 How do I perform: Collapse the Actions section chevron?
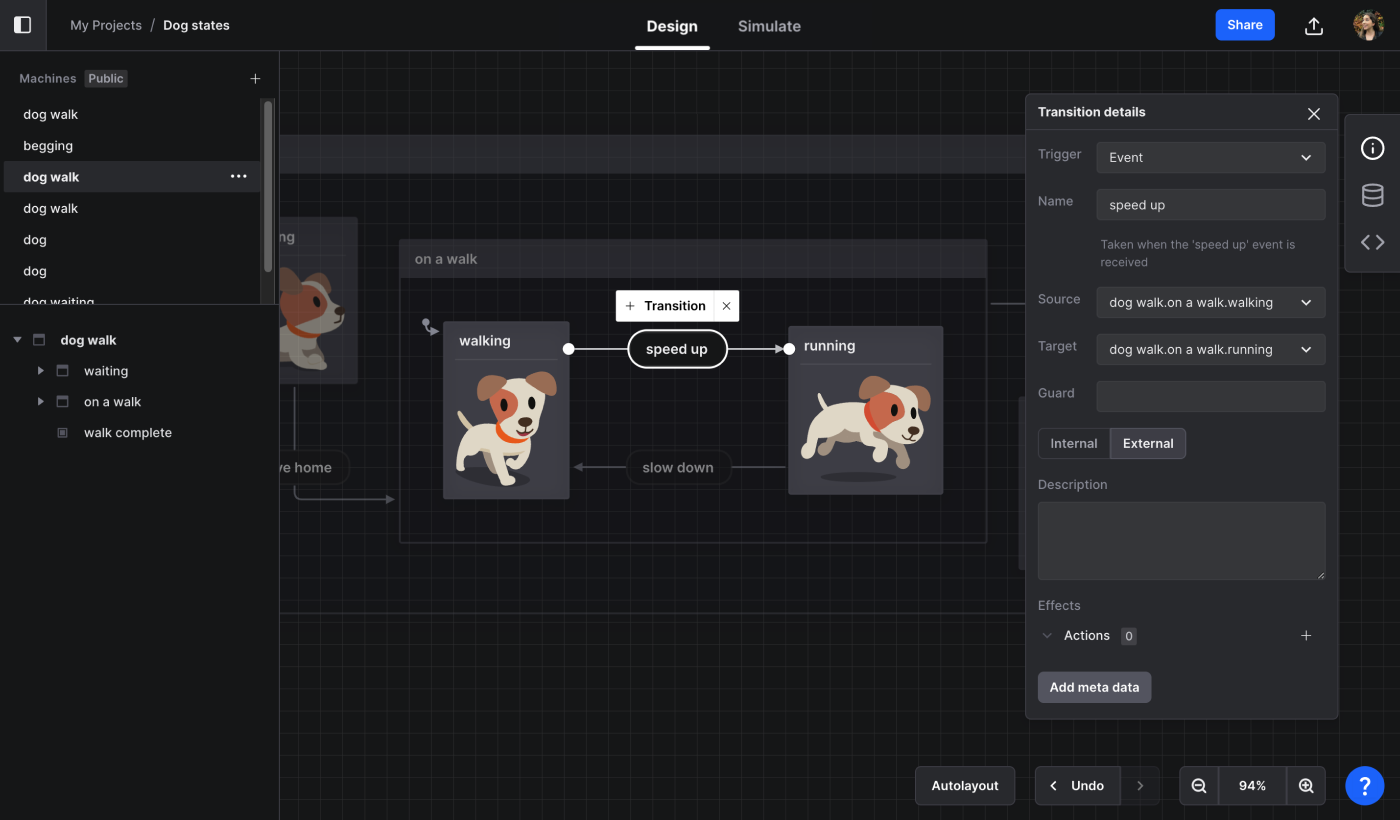[x=1047, y=636]
